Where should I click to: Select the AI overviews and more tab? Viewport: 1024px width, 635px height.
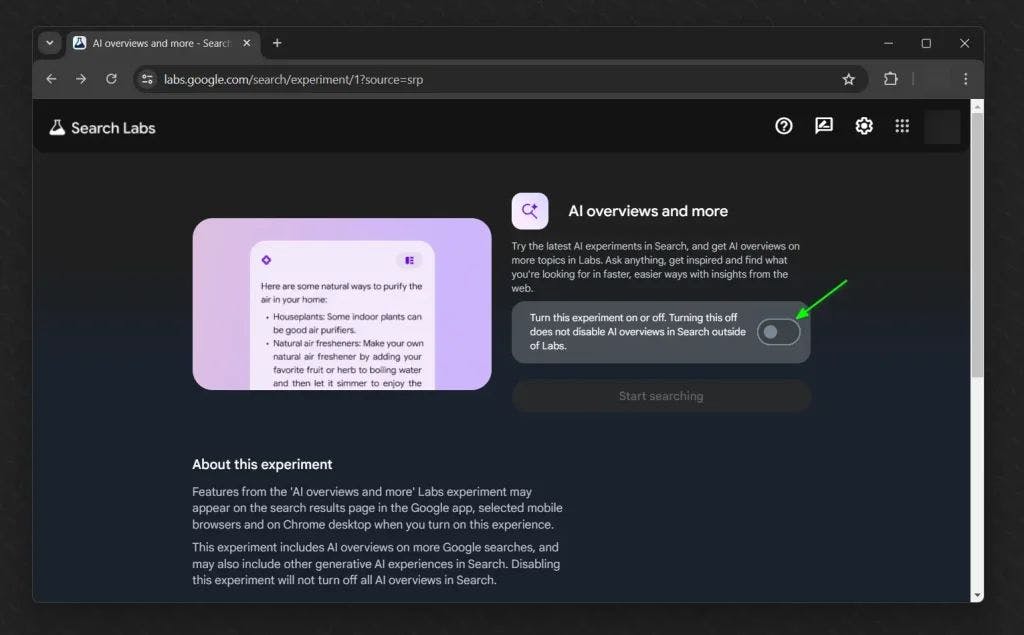pyautogui.click(x=160, y=43)
